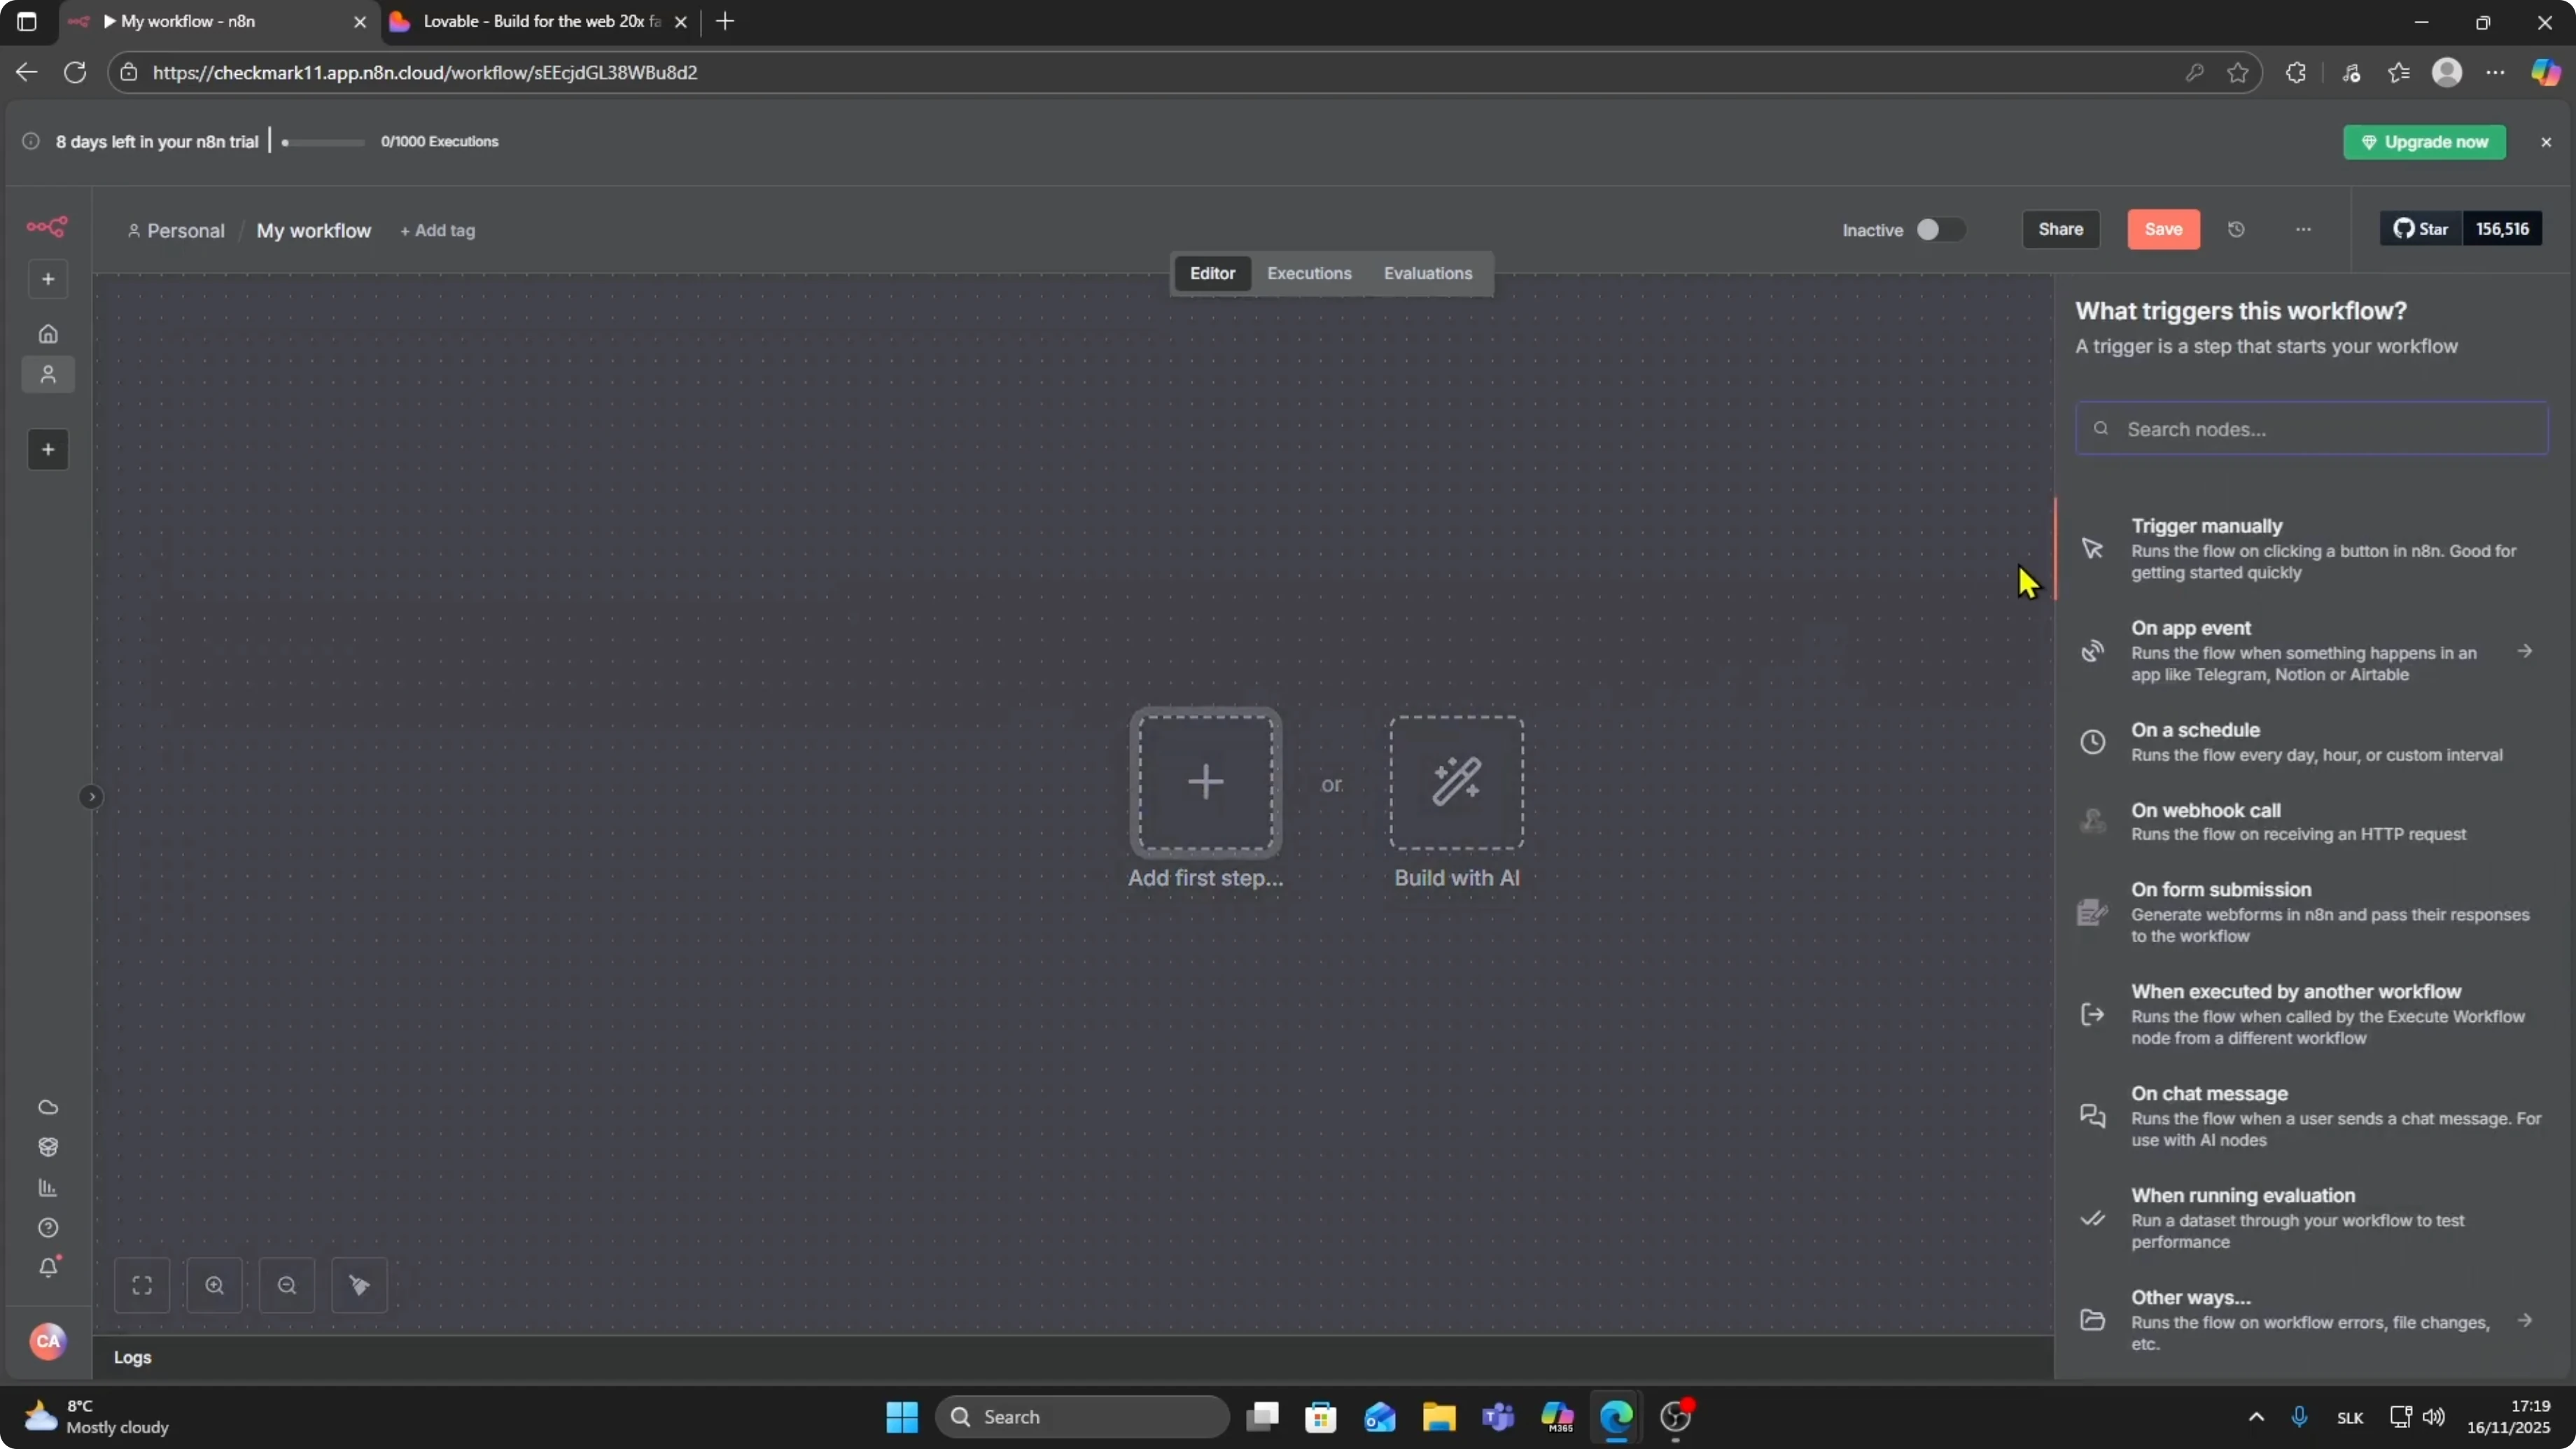Rename the My workflow title
Viewport: 2576px width, 1449px height.
point(314,231)
